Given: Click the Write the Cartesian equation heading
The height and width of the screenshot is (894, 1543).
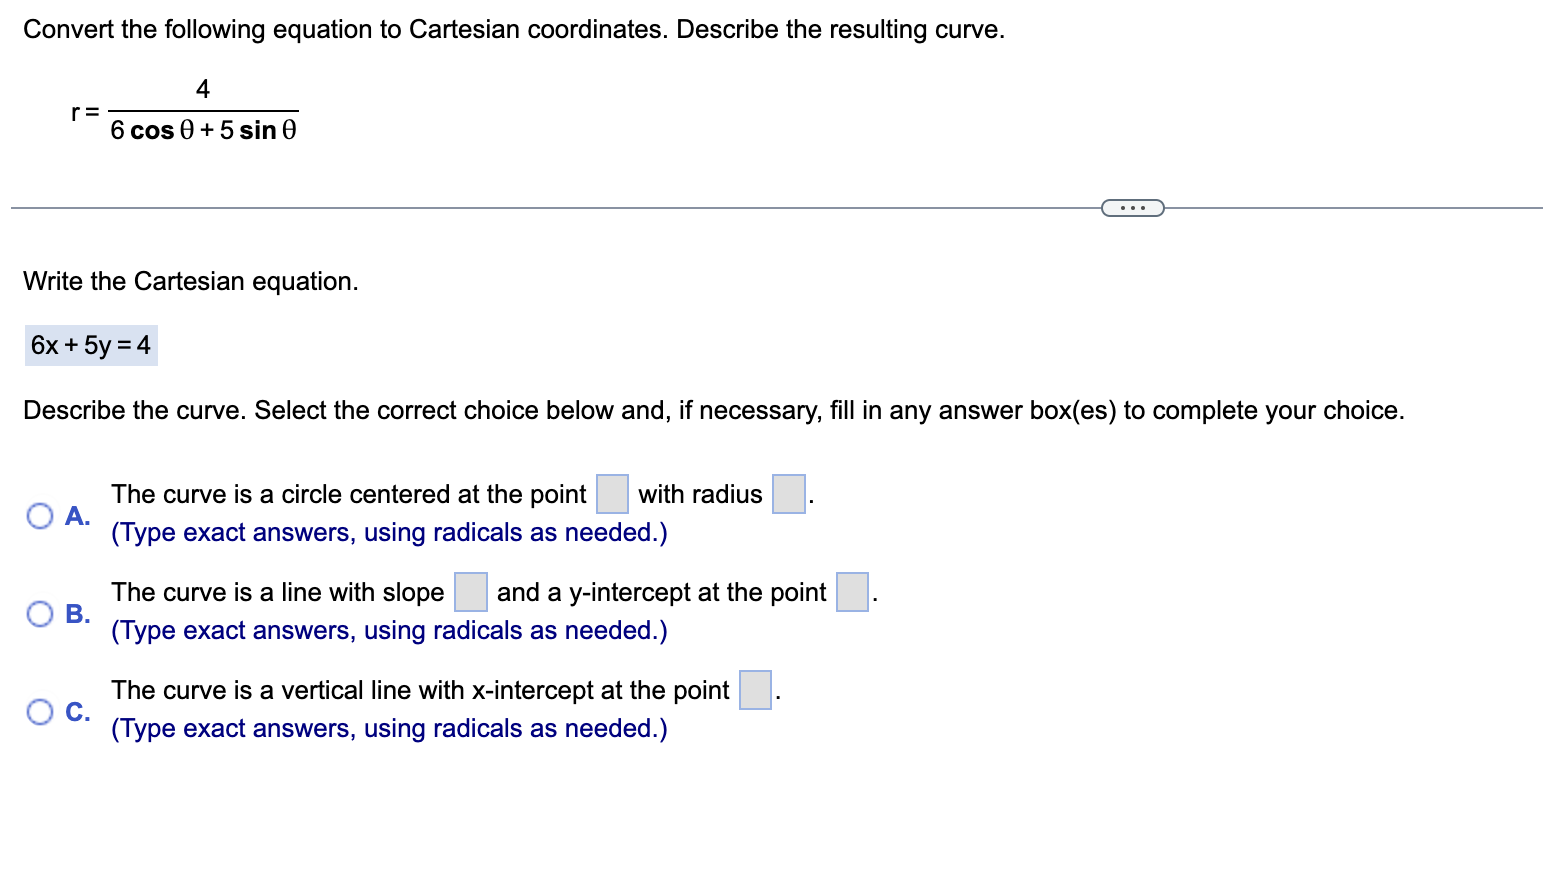Looking at the screenshot, I should (191, 281).
